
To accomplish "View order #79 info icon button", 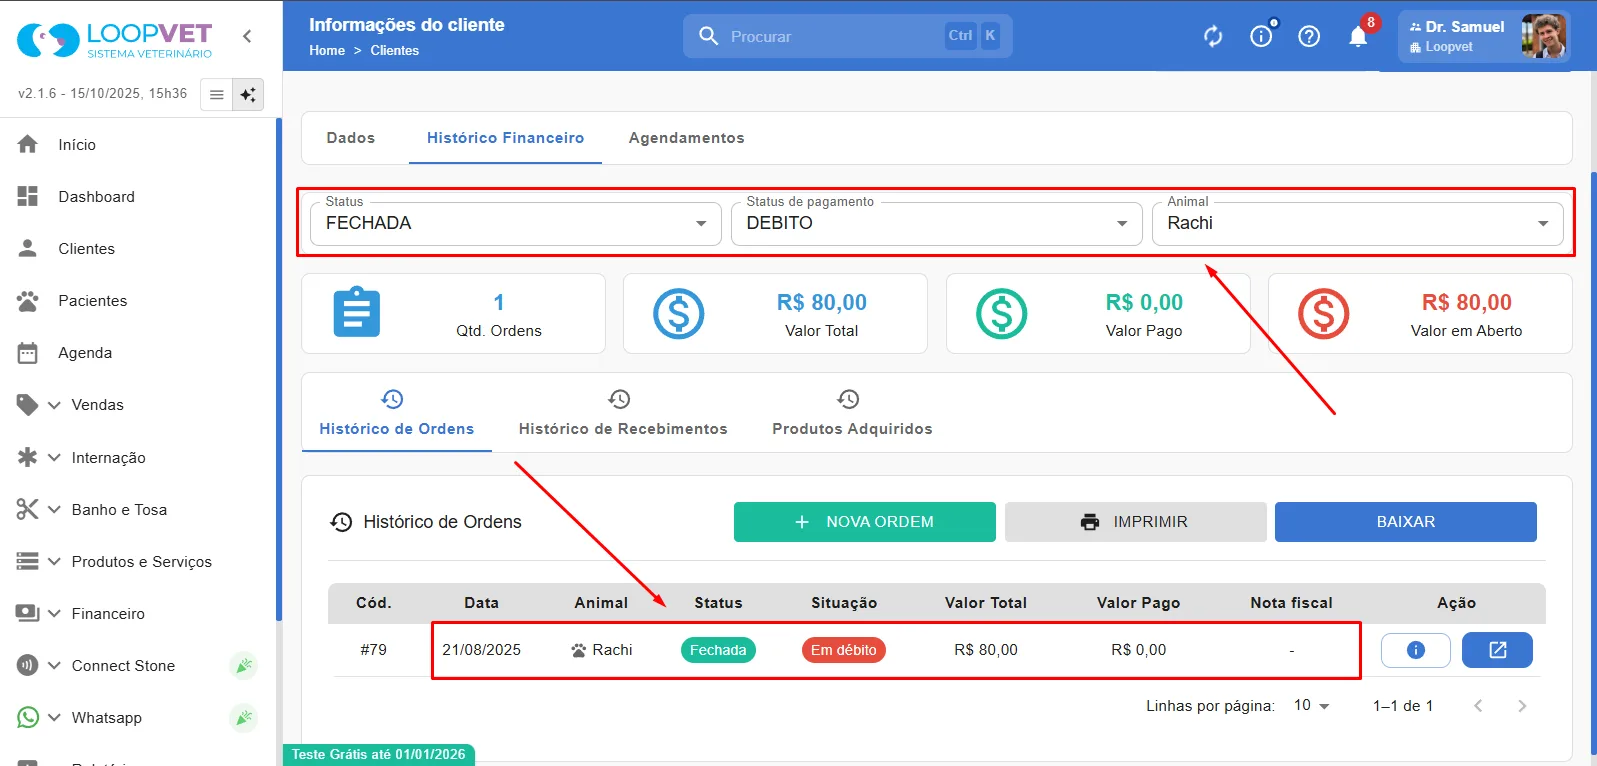I will point(1416,650).
